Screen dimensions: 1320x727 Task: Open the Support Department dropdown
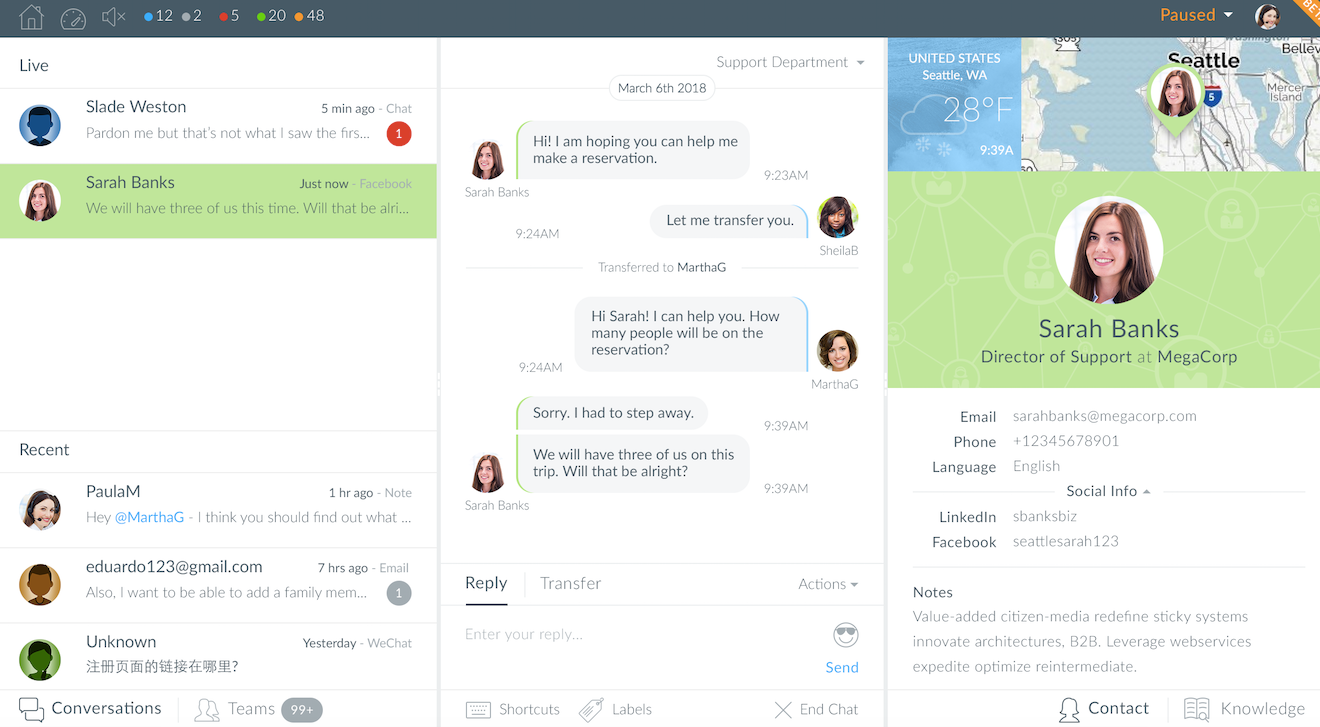click(x=790, y=62)
